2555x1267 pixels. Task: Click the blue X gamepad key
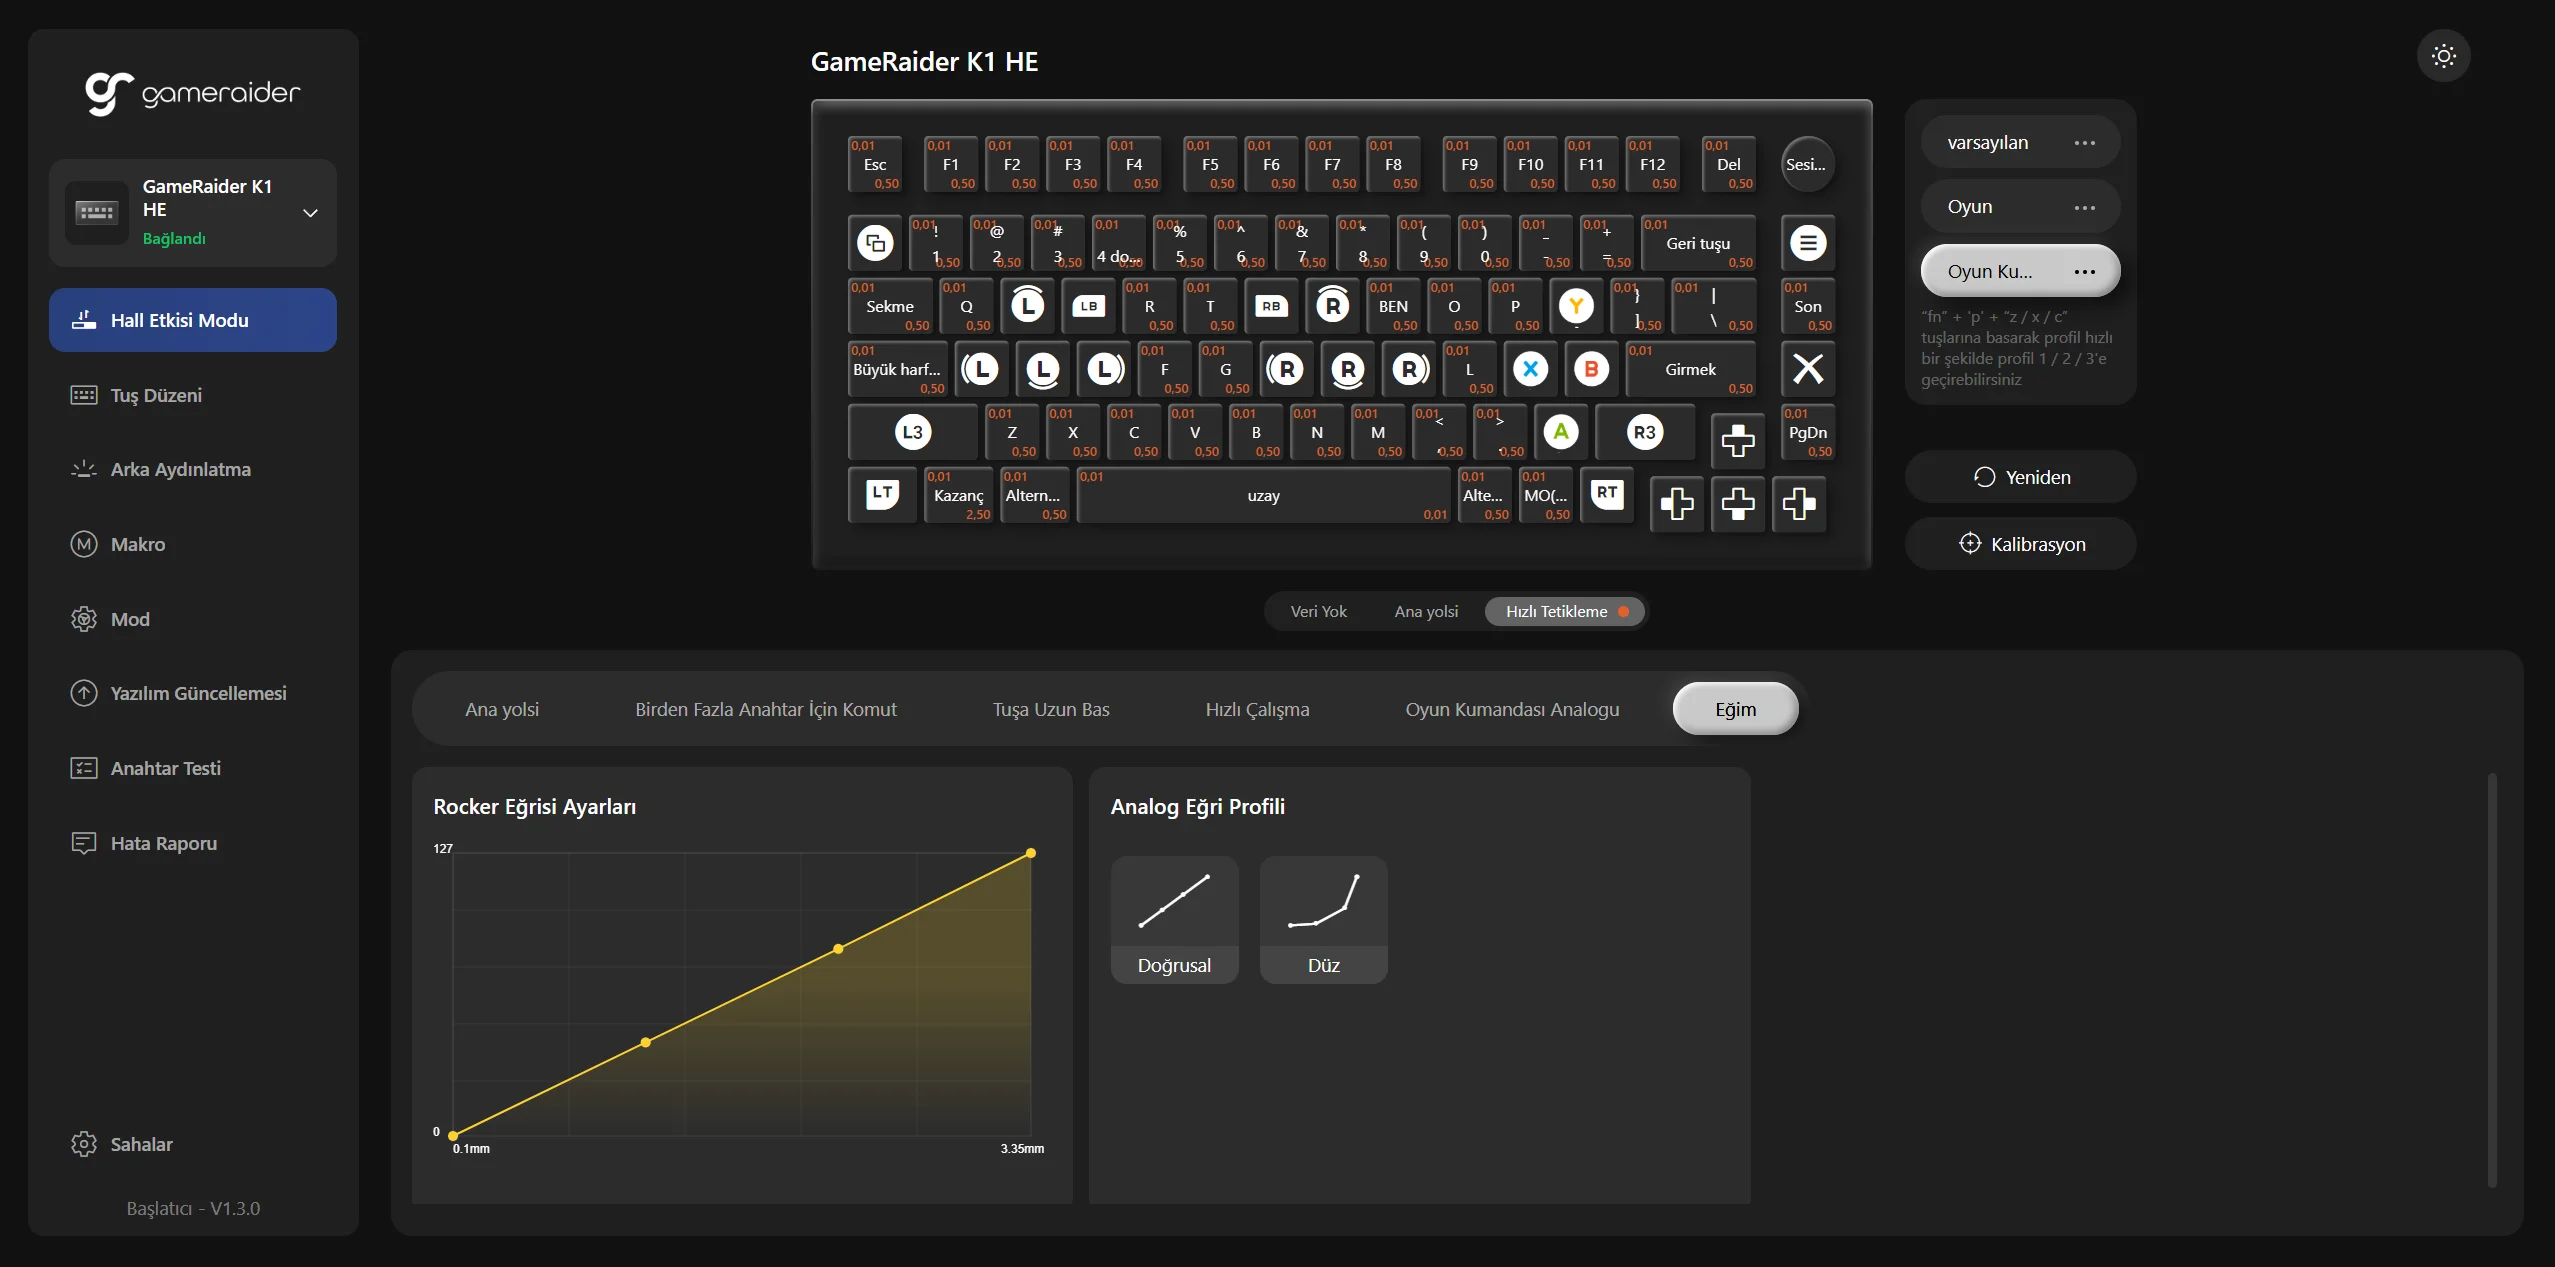pyautogui.click(x=1530, y=369)
